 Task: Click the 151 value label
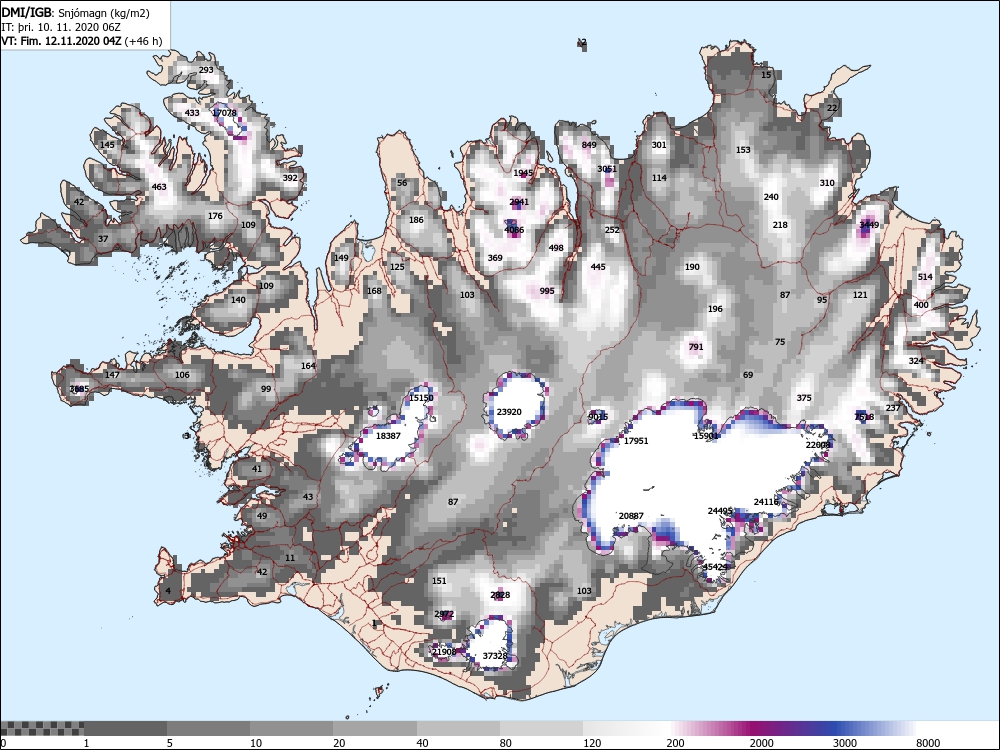(439, 581)
